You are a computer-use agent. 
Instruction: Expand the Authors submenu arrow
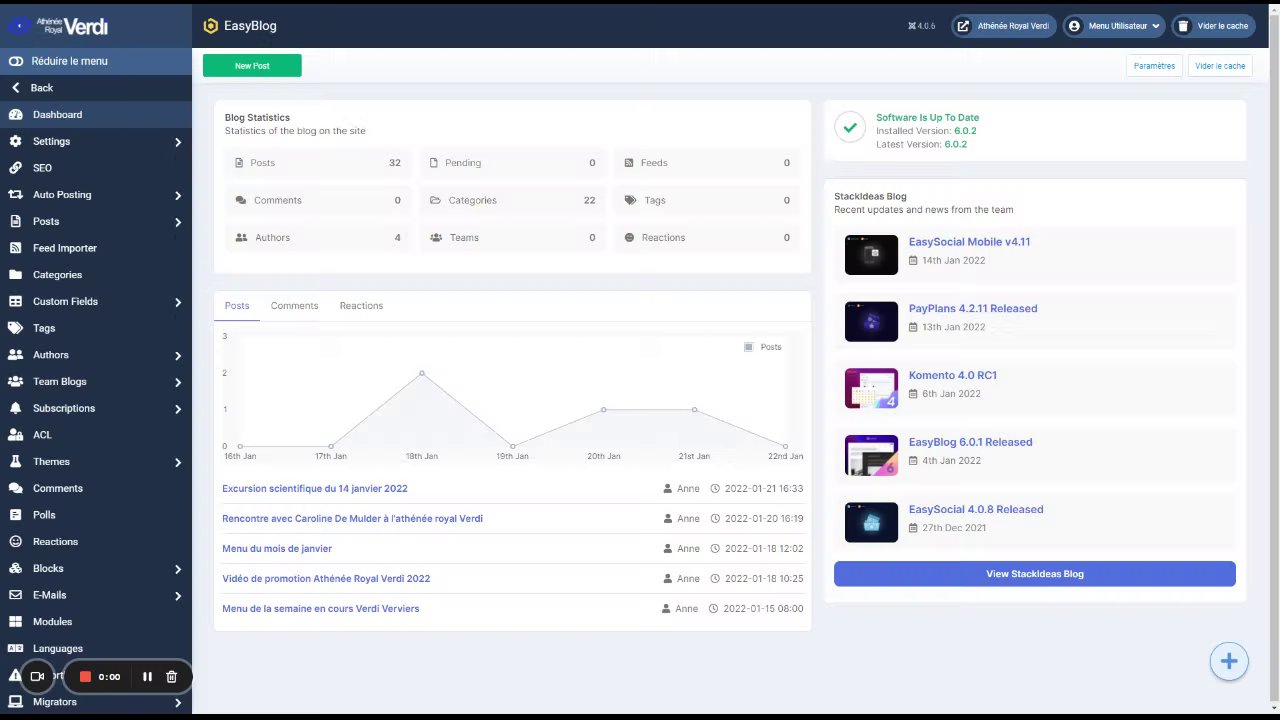[x=178, y=356]
